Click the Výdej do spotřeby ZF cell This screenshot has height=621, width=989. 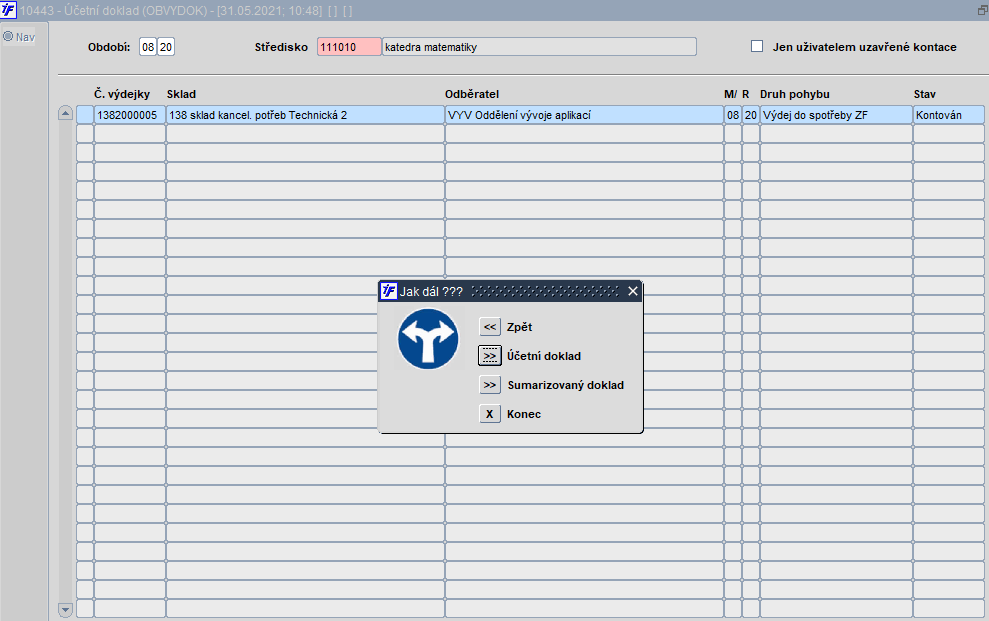click(836, 115)
